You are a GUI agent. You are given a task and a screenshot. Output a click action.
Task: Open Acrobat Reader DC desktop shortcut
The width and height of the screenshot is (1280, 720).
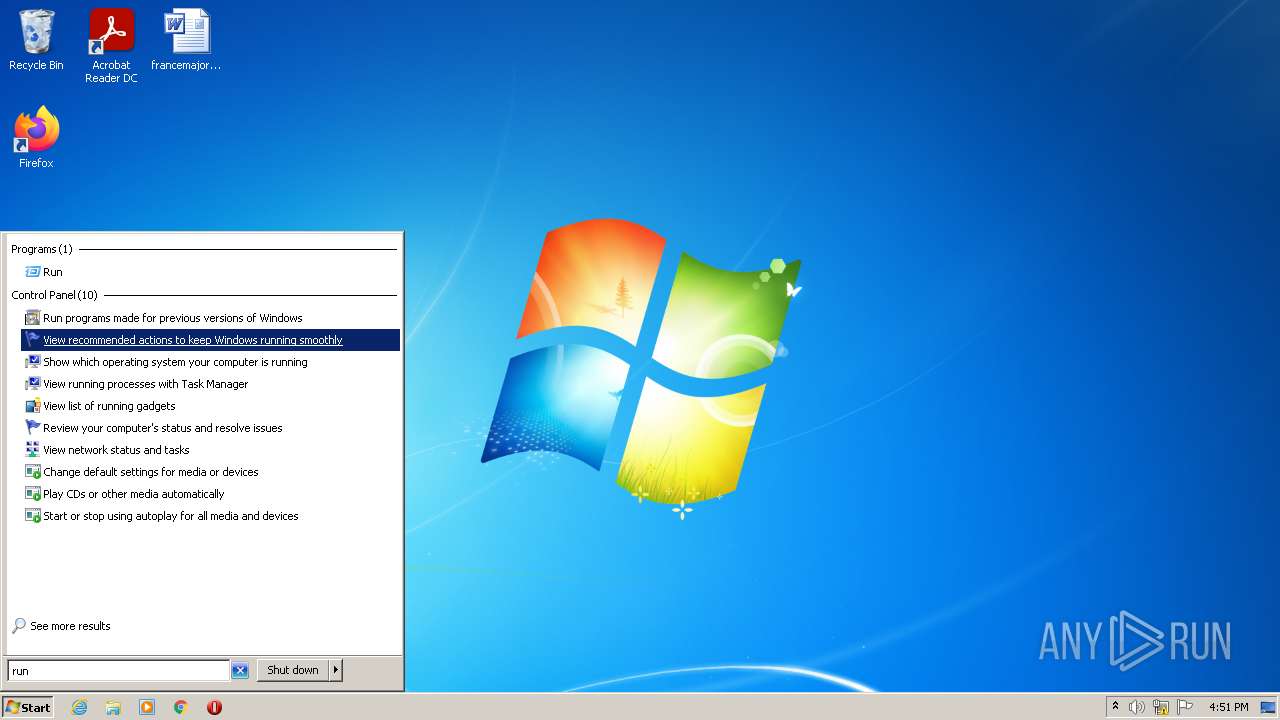111,45
